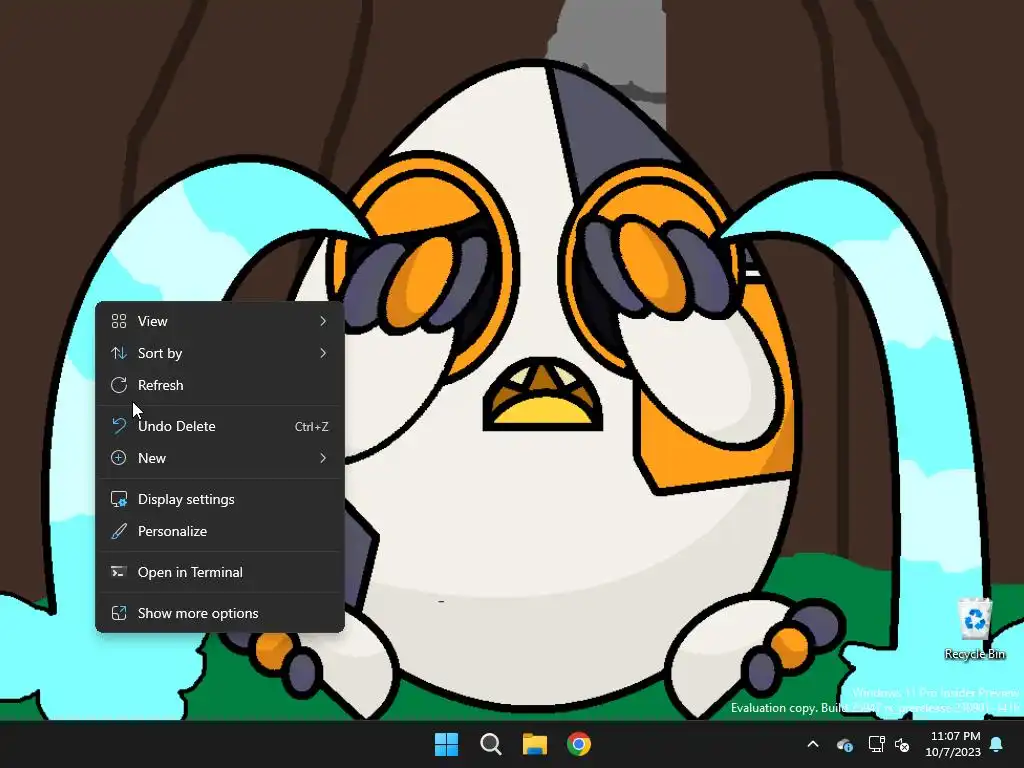Open the notification bell icon
This screenshot has height=768, width=1024.
click(997, 744)
